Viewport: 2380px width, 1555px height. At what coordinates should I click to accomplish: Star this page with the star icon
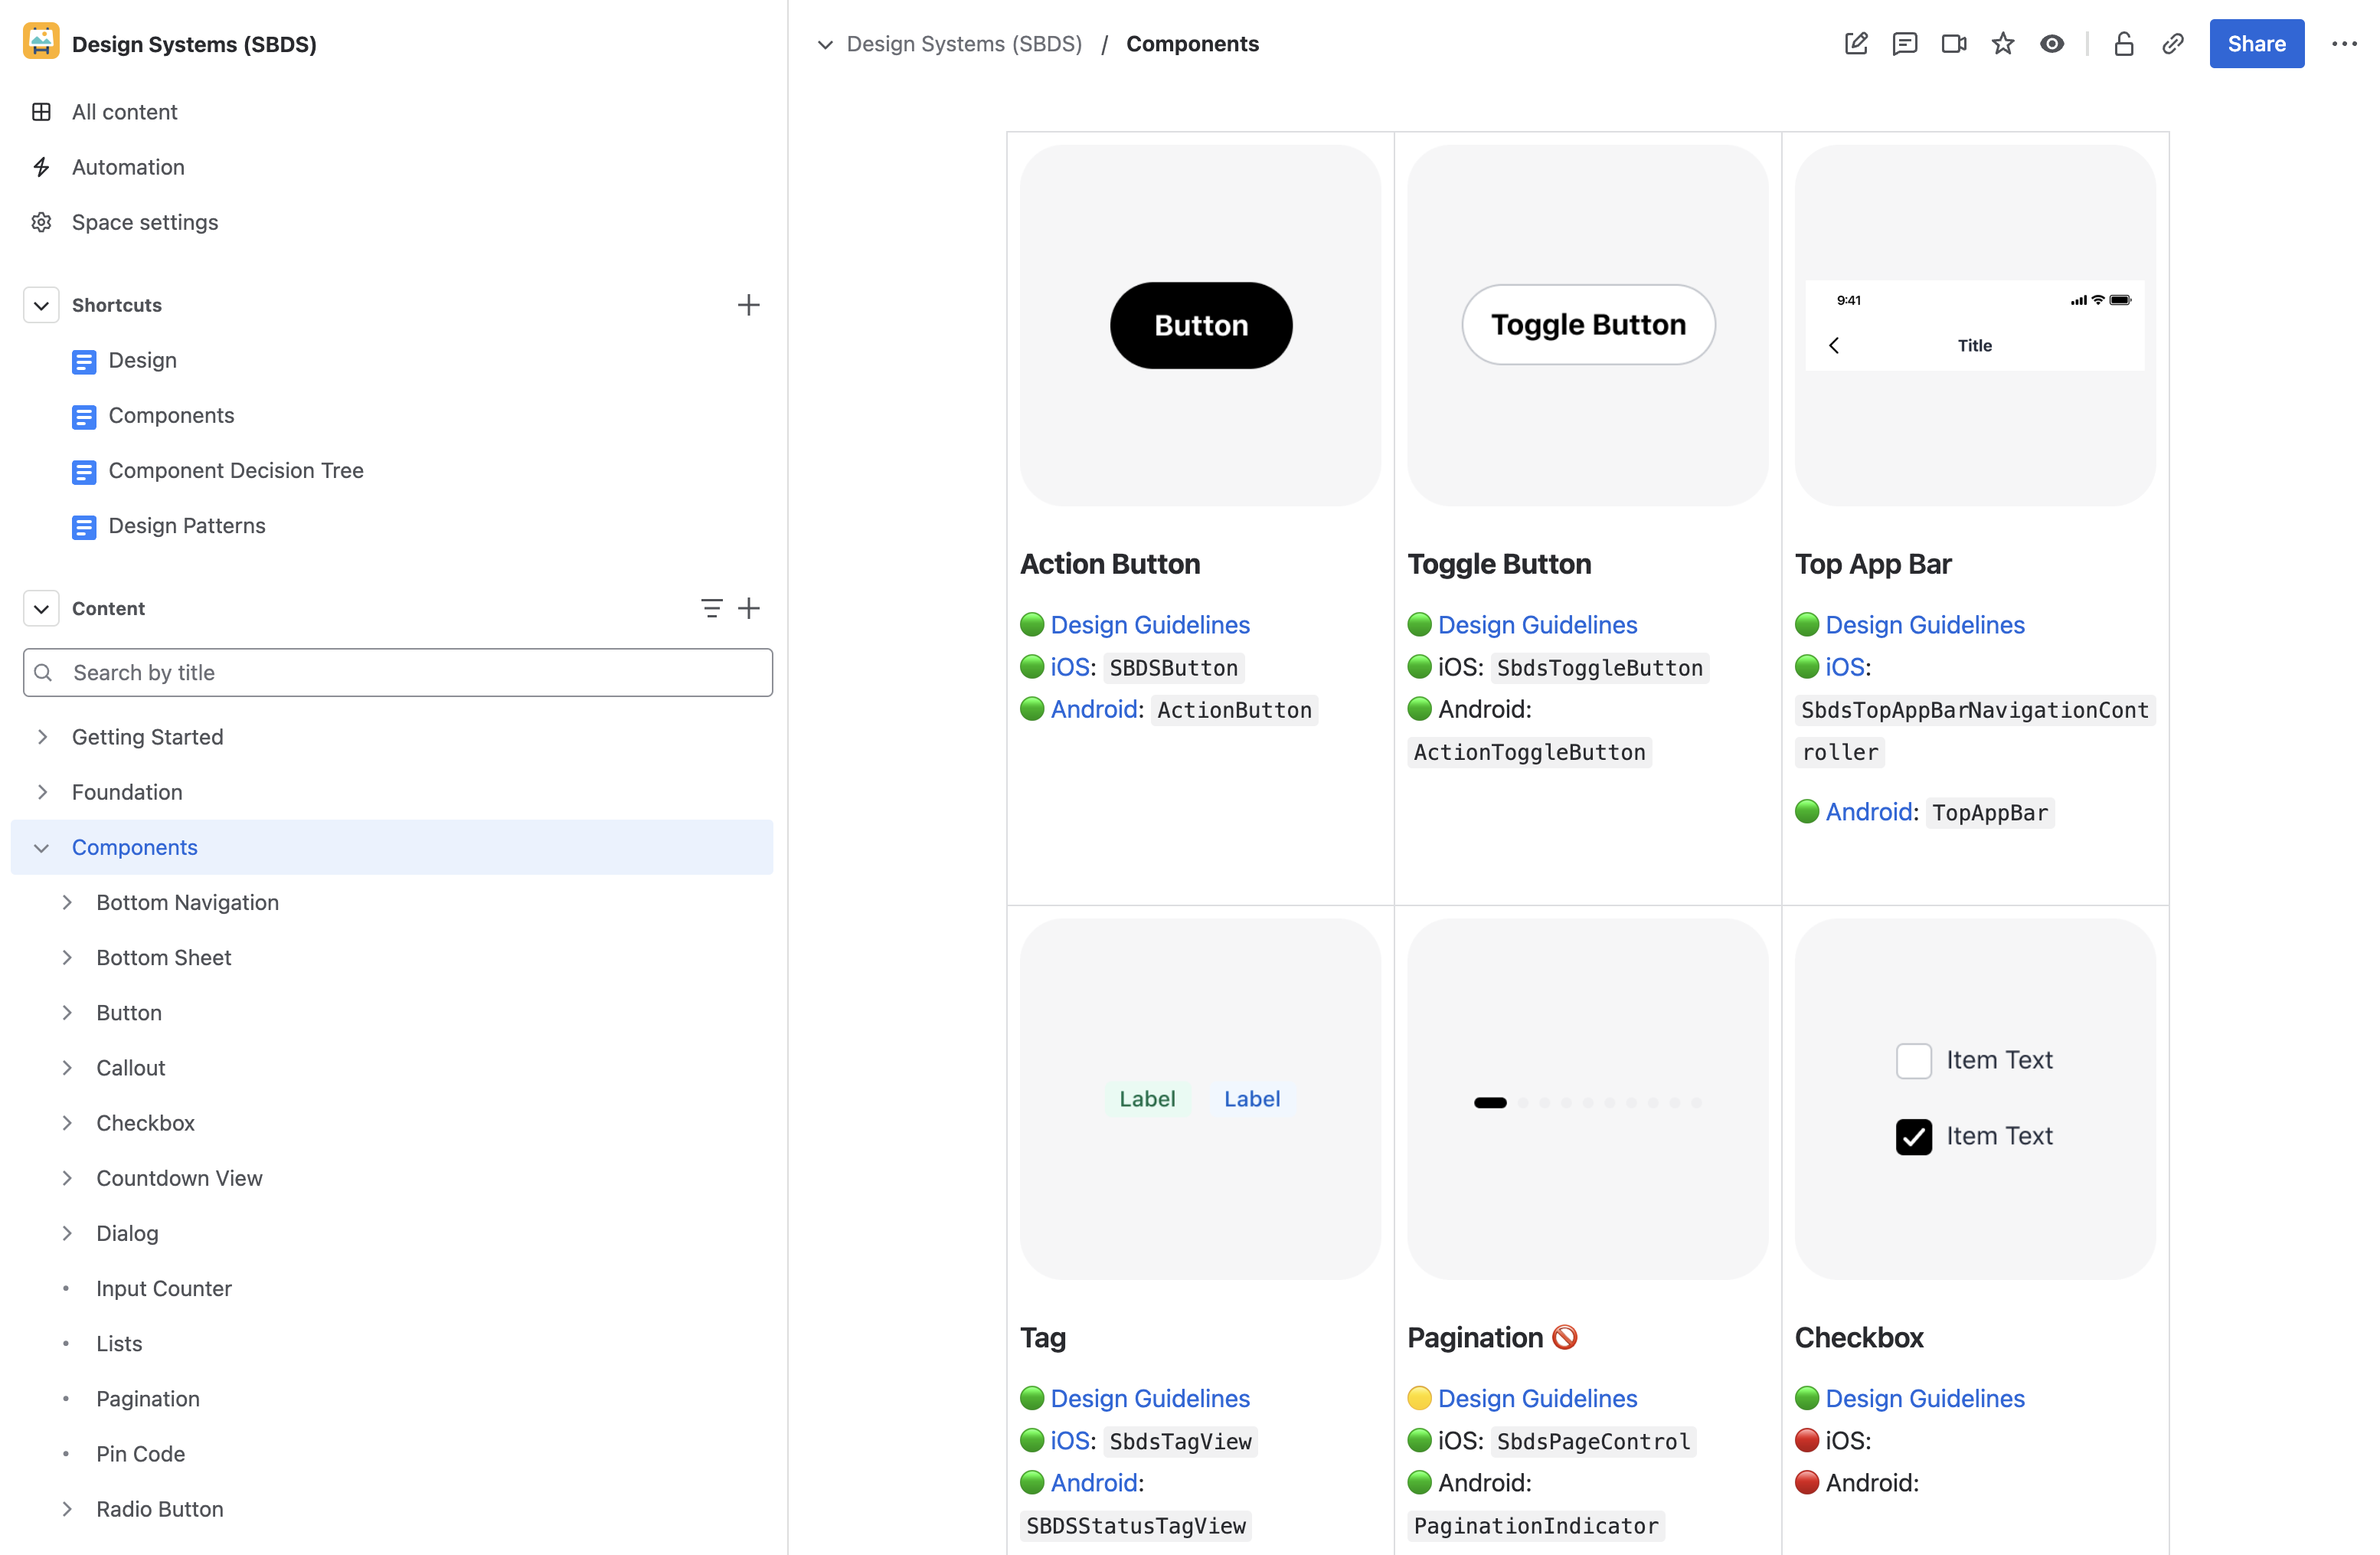(x=2003, y=44)
